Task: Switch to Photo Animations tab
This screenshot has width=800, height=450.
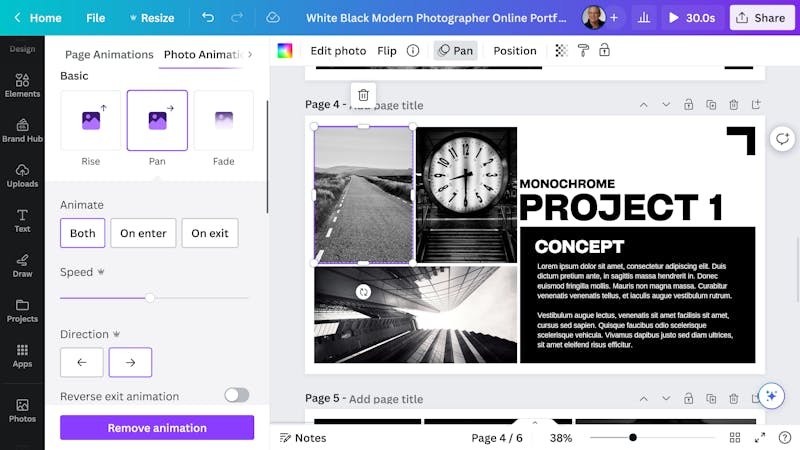Action: (203, 55)
